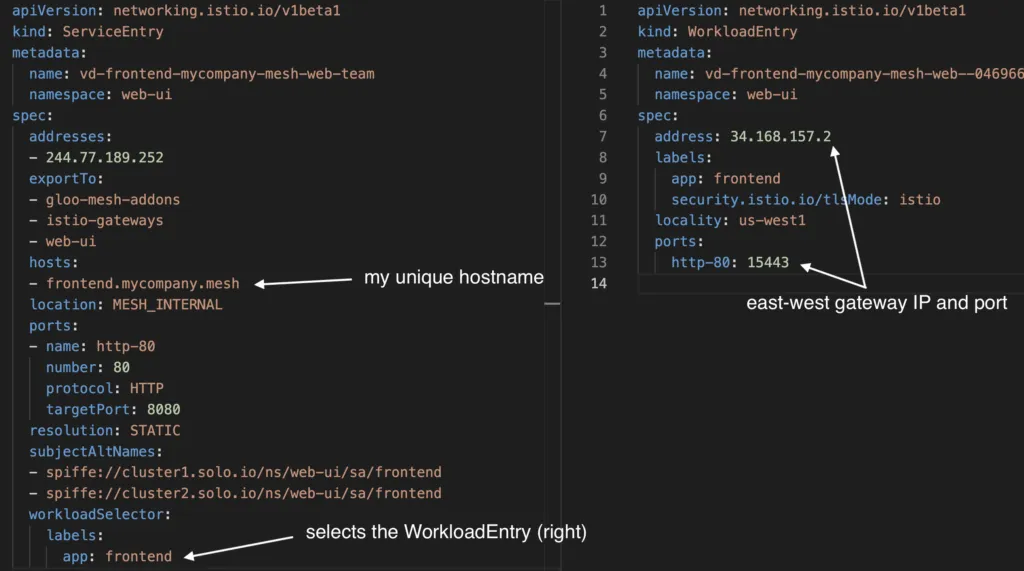Click the 'subjectAltNames:' key
The image size is (1024, 571).
(95, 451)
